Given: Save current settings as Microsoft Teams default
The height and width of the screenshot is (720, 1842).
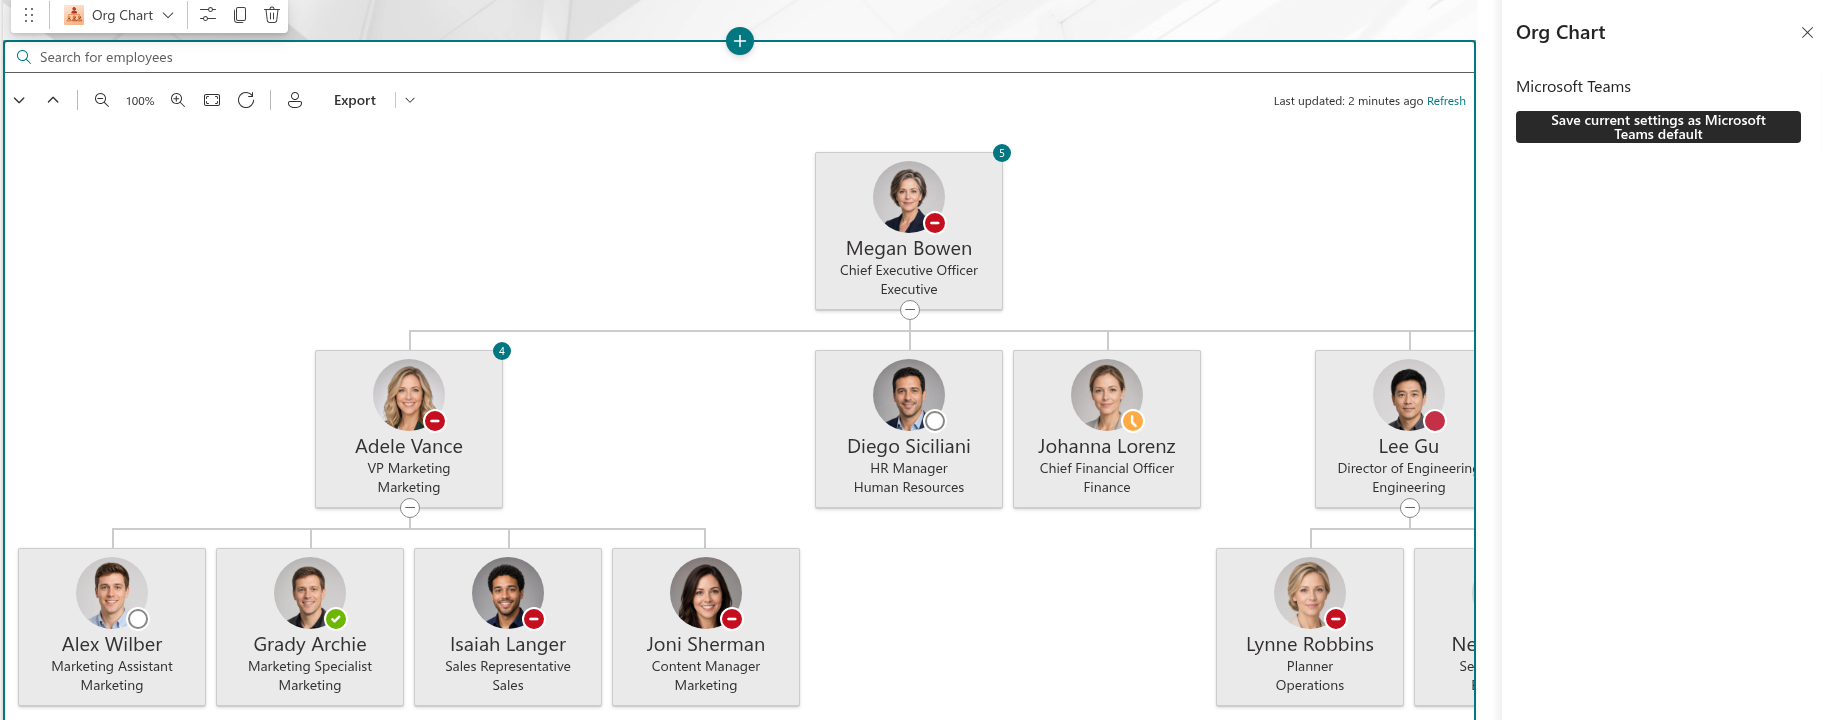Looking at the screenshot, I should click(x=1658, y=127).
